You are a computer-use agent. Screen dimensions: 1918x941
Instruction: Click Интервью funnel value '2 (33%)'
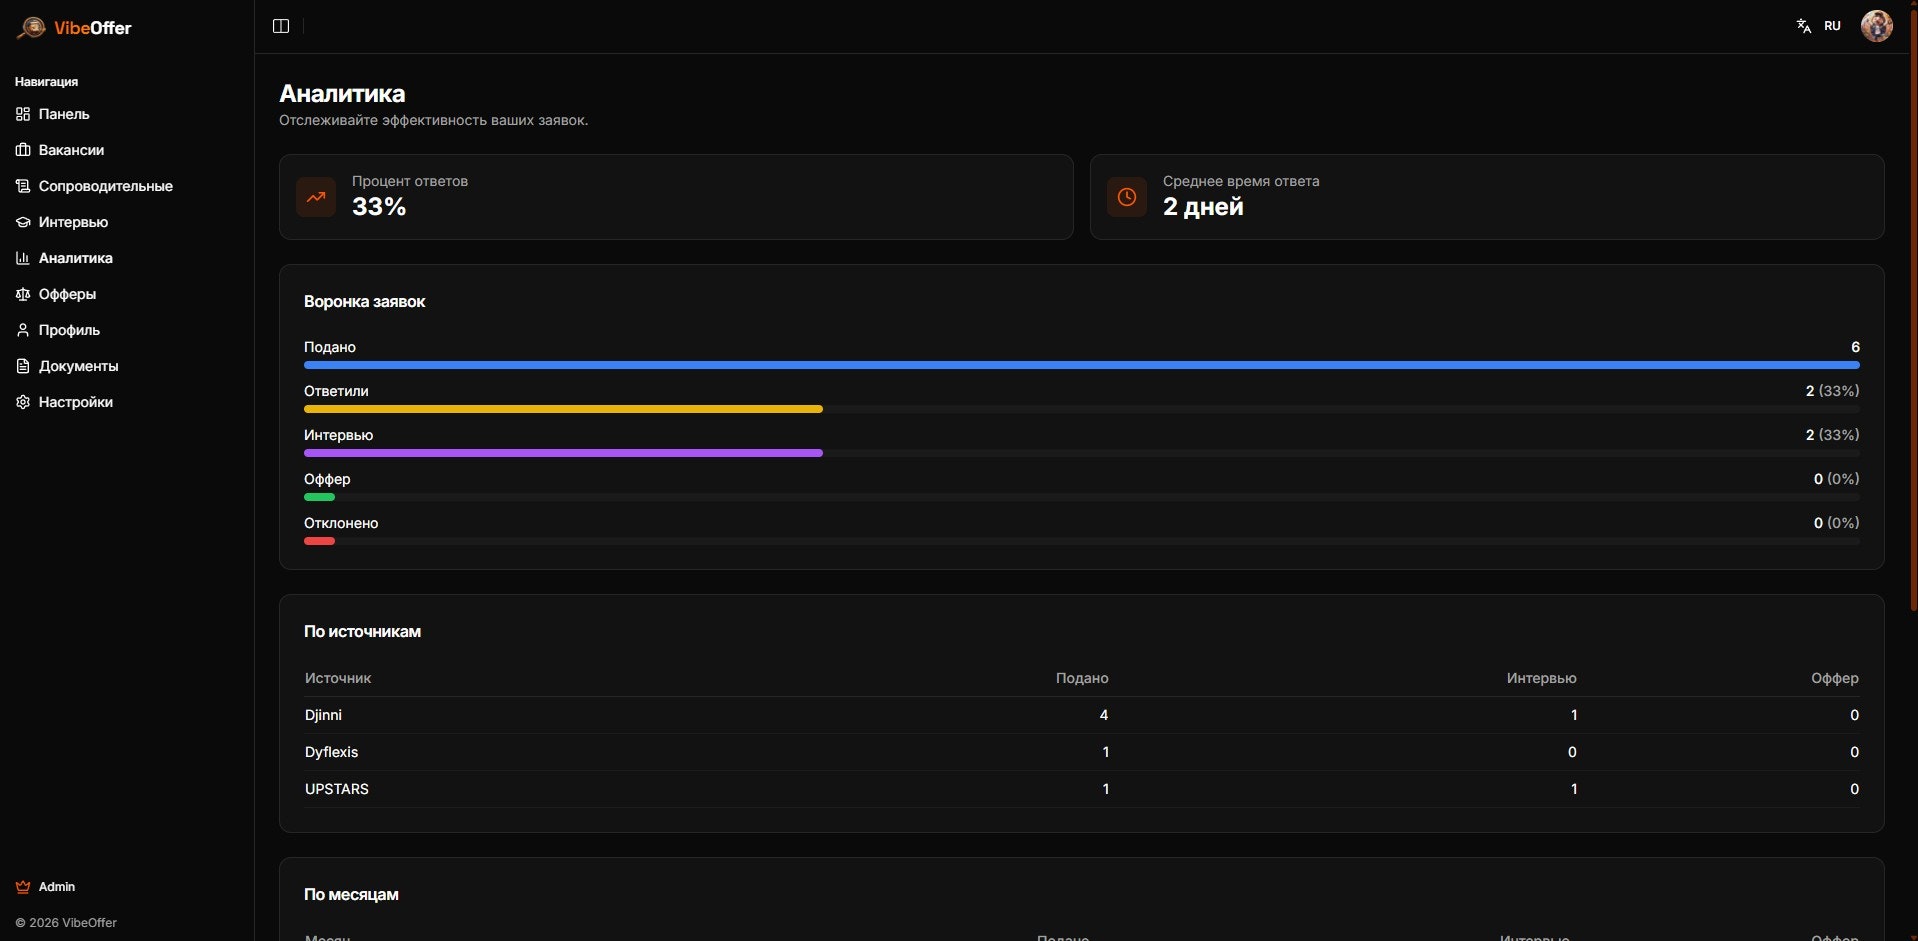click(x=1832, y=435)
